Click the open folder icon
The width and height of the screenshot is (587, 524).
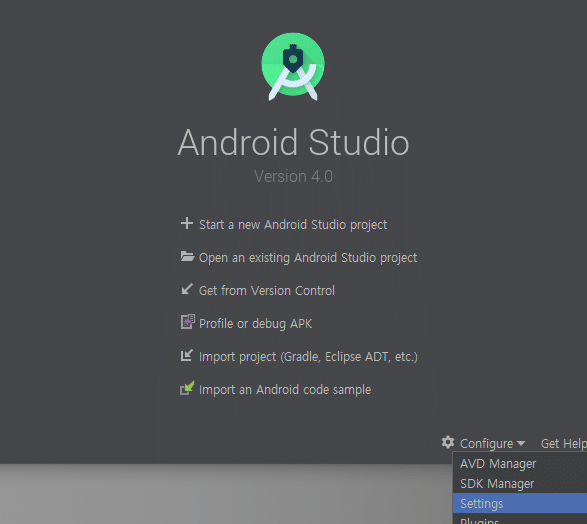187,256
